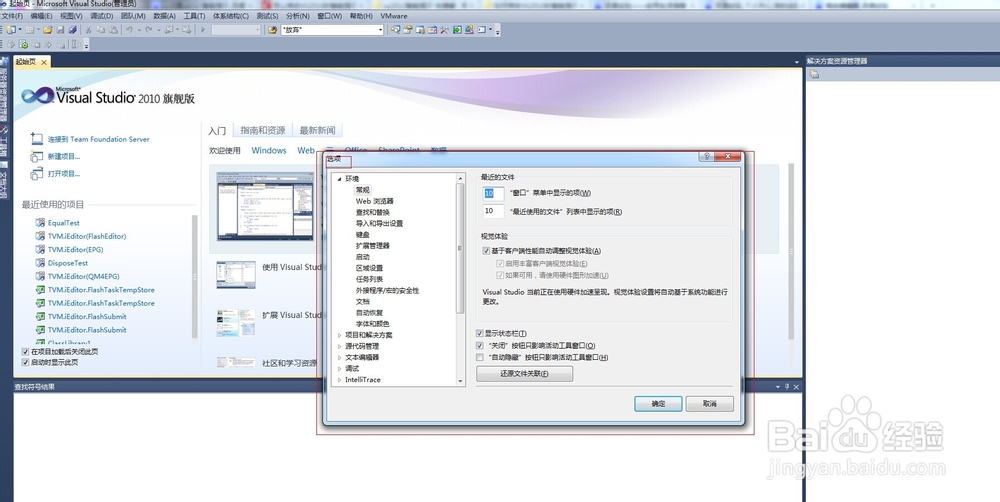1000x502 pixels.
Task: Click the 还原文件关联(E) button
Action: click(x=524, y=374)
